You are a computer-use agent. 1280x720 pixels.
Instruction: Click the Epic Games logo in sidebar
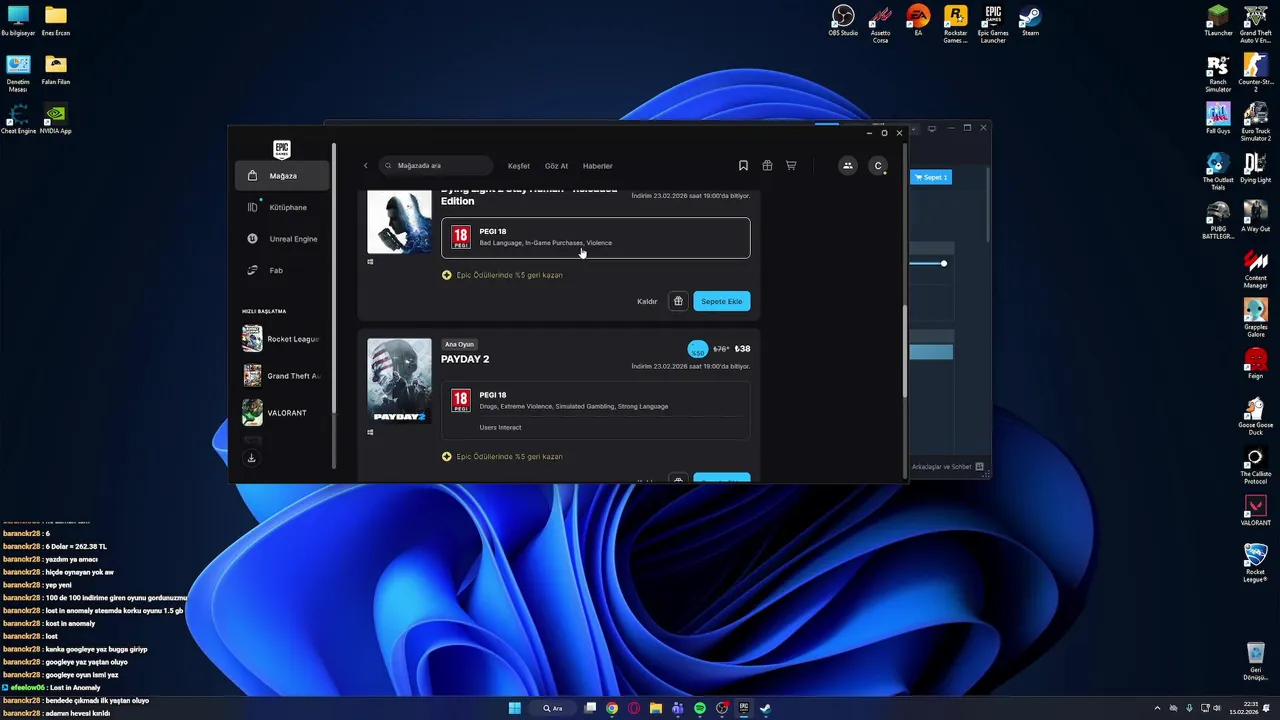pos(282,149)
